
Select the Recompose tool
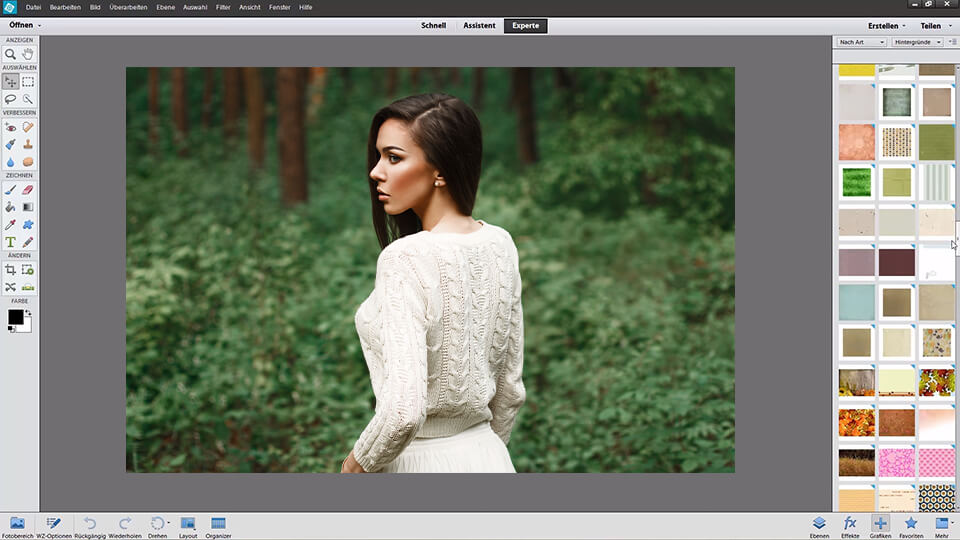pyautogui.click(x=28, y=269)
